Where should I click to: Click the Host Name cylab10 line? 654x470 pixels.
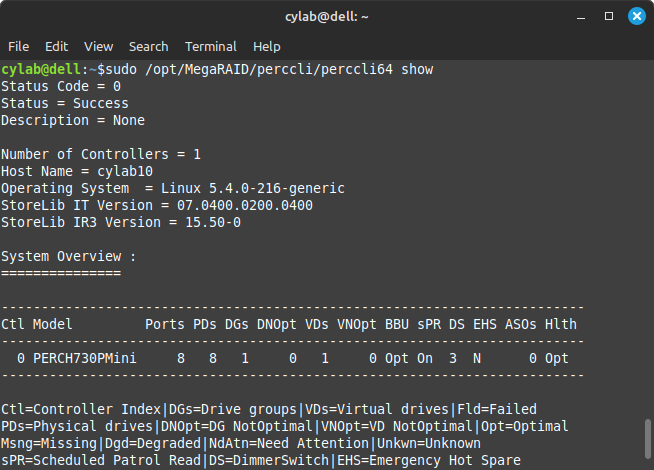77,171
